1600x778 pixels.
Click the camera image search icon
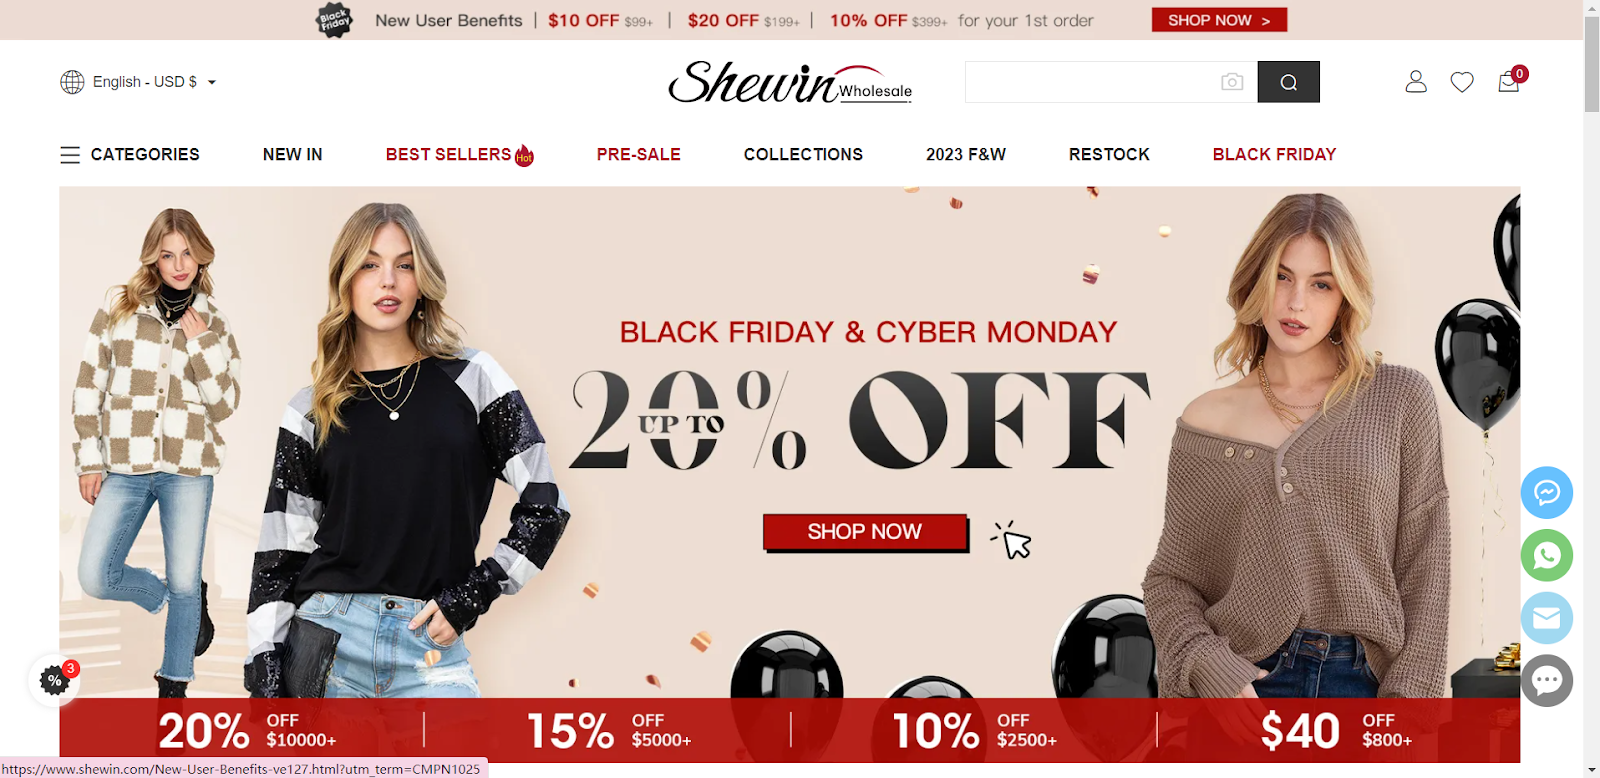pyautogui.click(x=1232, y=82)
